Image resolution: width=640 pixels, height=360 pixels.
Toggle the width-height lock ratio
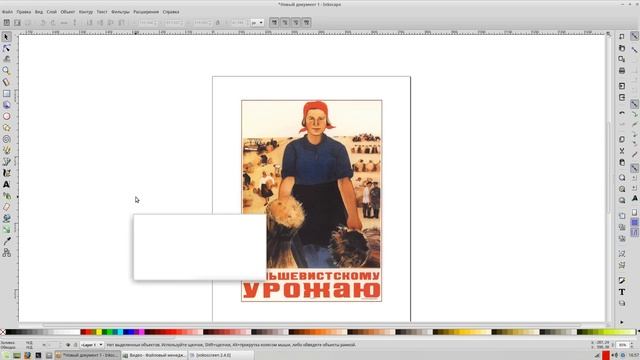click(218, 23)
